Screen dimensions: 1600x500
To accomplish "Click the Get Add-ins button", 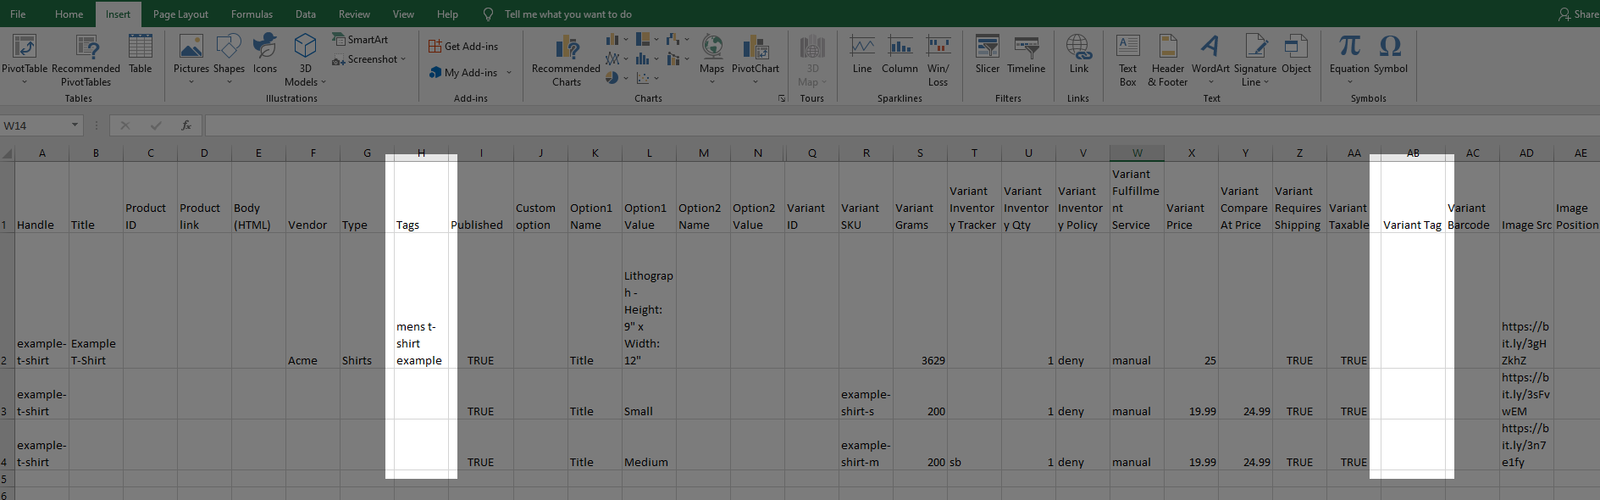I will (x=463, y=46).
